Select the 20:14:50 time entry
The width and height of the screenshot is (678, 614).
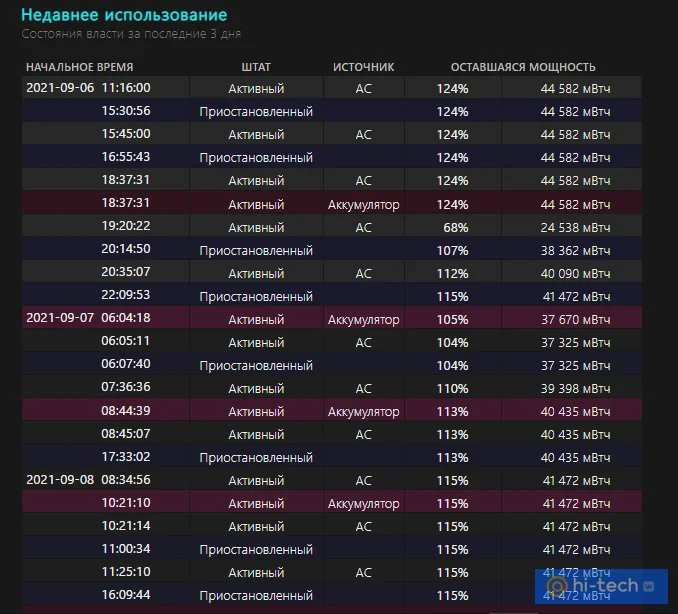tap(126, 250)
